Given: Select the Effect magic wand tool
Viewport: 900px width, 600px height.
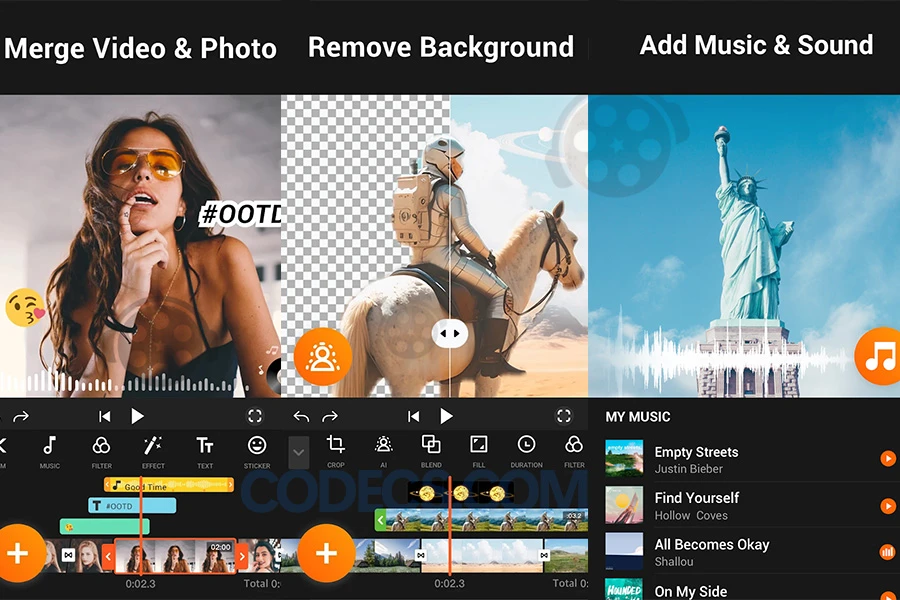Looking at the screenshot, I should pos(153,449).
